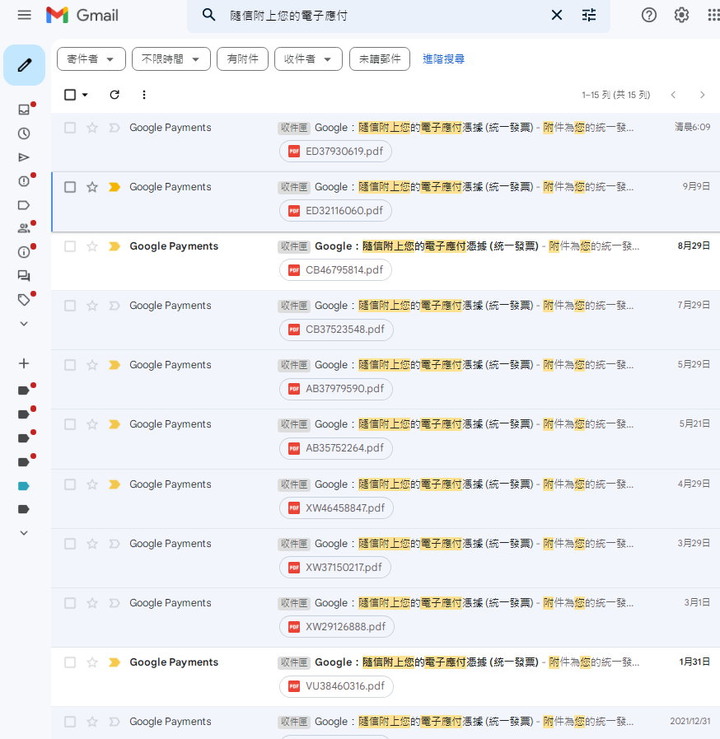Open Inbox icon in sidebar
720x739 pixels.
pos(24,110)
